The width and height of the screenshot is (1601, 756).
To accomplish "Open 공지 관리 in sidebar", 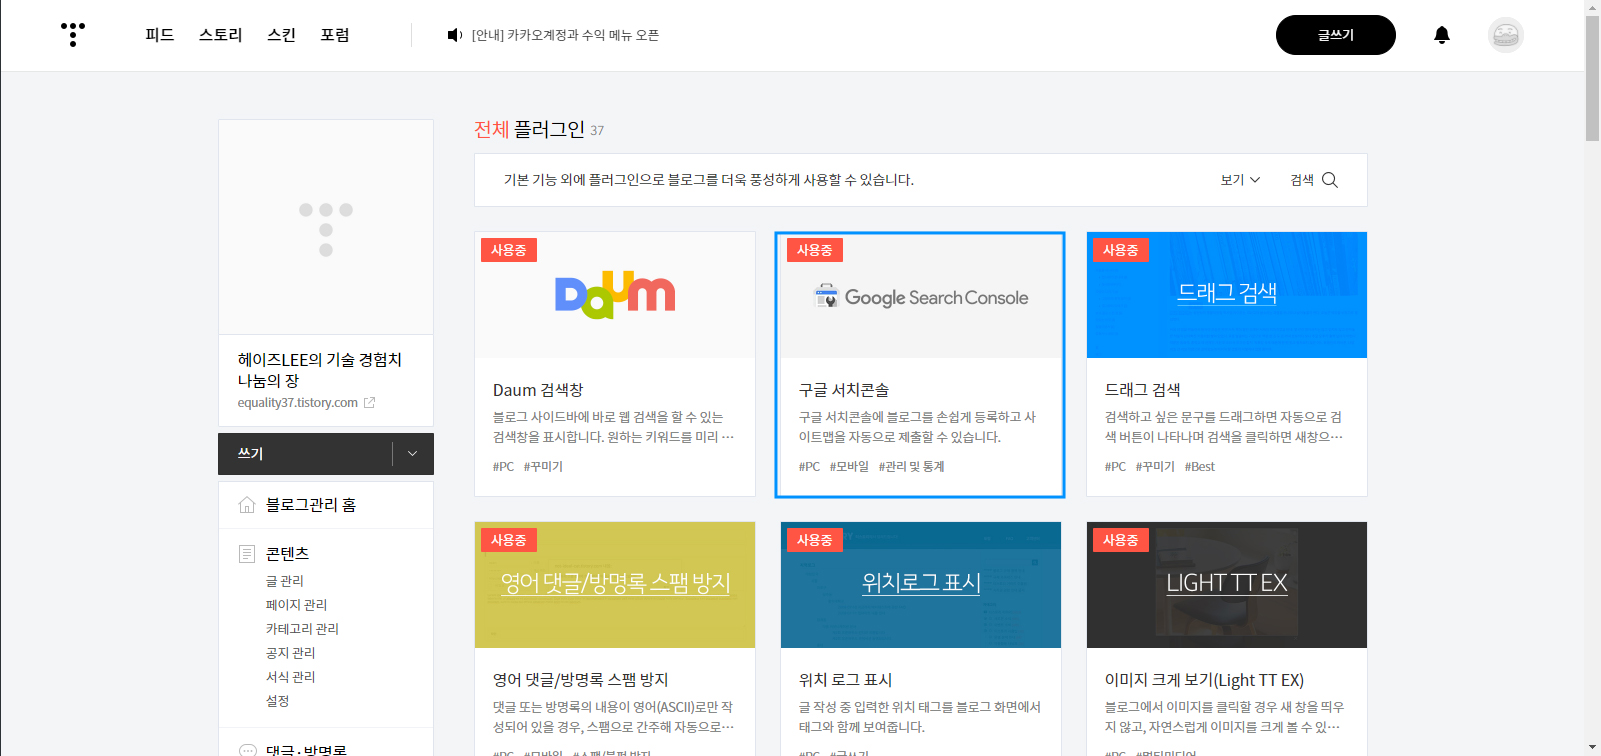I will 290,653.
